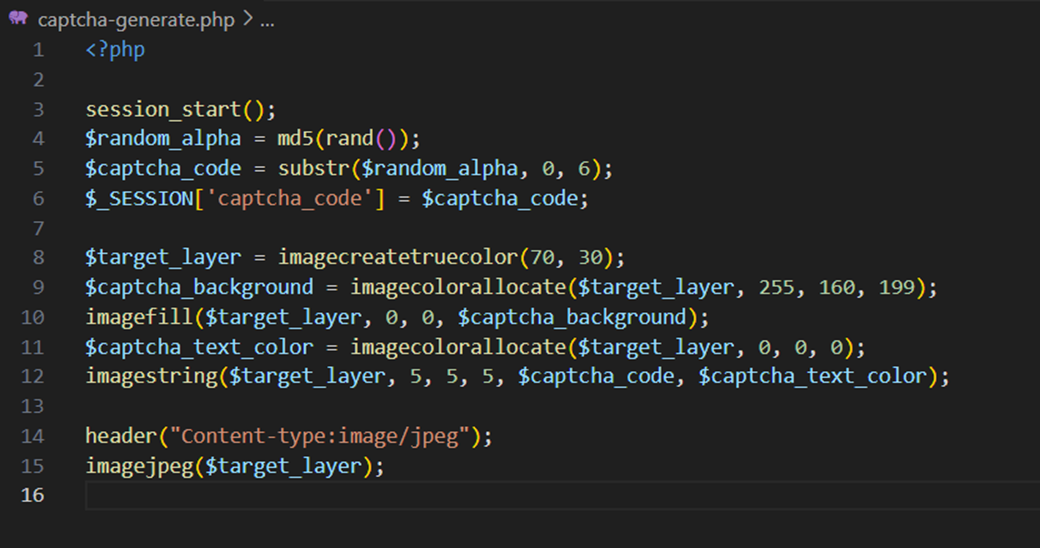Click line number 9 in gutter
The width and height of the screenshot is (1040, 548).
click(x=38, y=287)
